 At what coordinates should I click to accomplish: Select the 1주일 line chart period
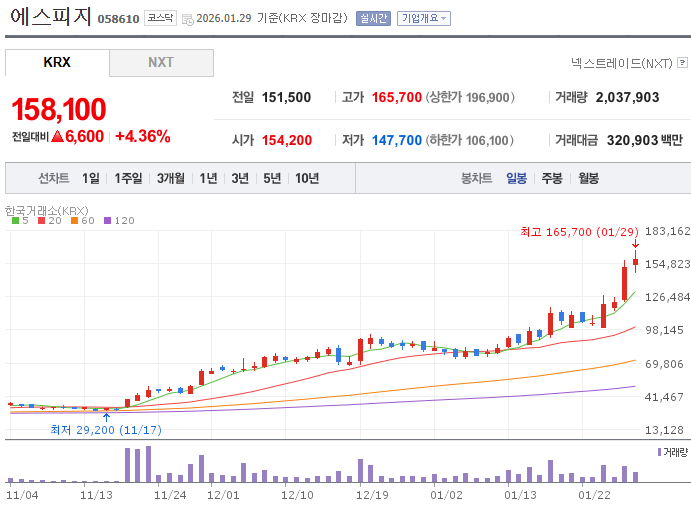click(x=128, y=178)
